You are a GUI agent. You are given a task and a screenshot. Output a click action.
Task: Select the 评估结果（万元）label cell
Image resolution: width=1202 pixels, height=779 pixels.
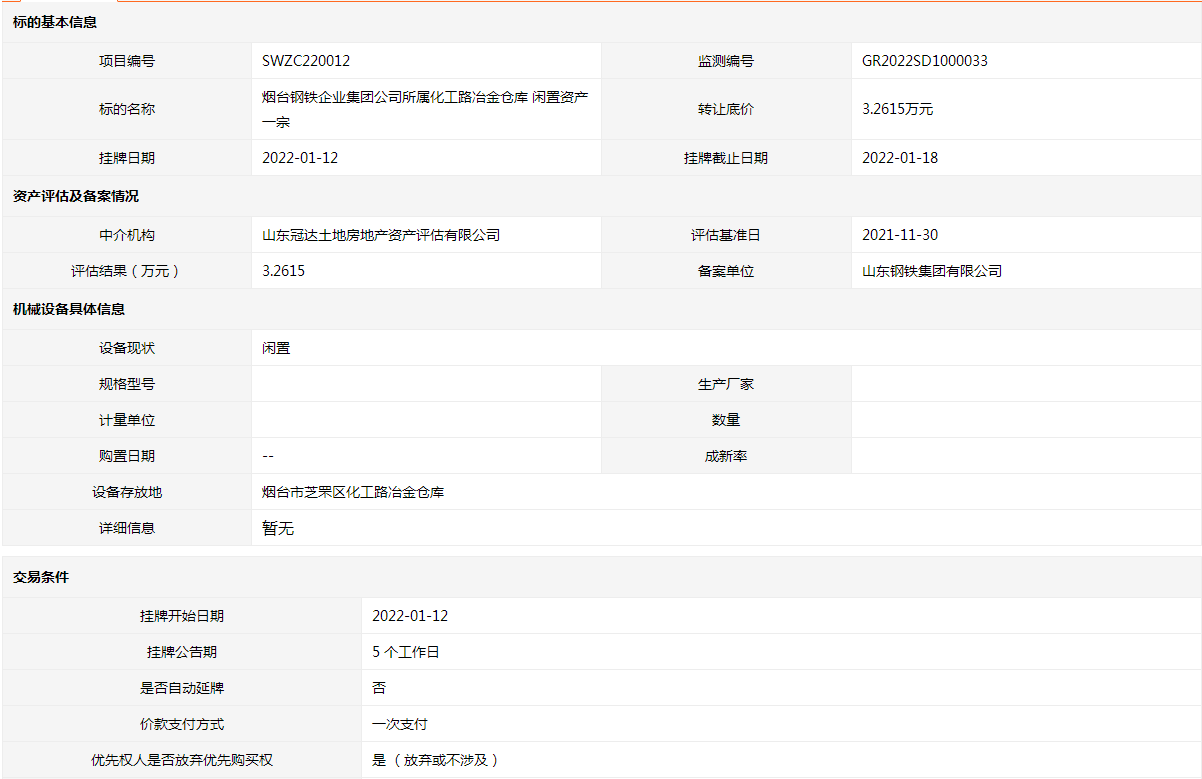(127, 271)
